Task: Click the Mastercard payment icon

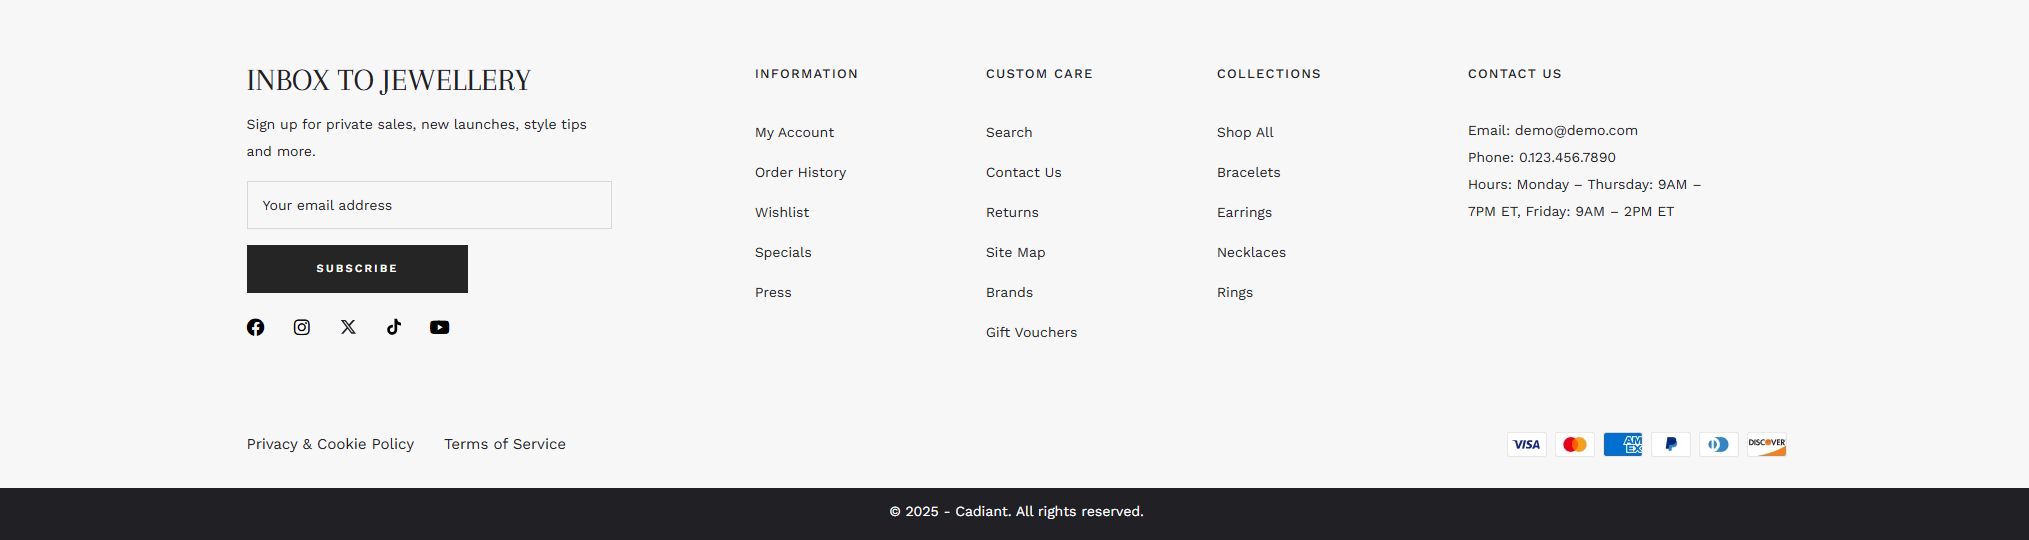Action: point(1575,444)
